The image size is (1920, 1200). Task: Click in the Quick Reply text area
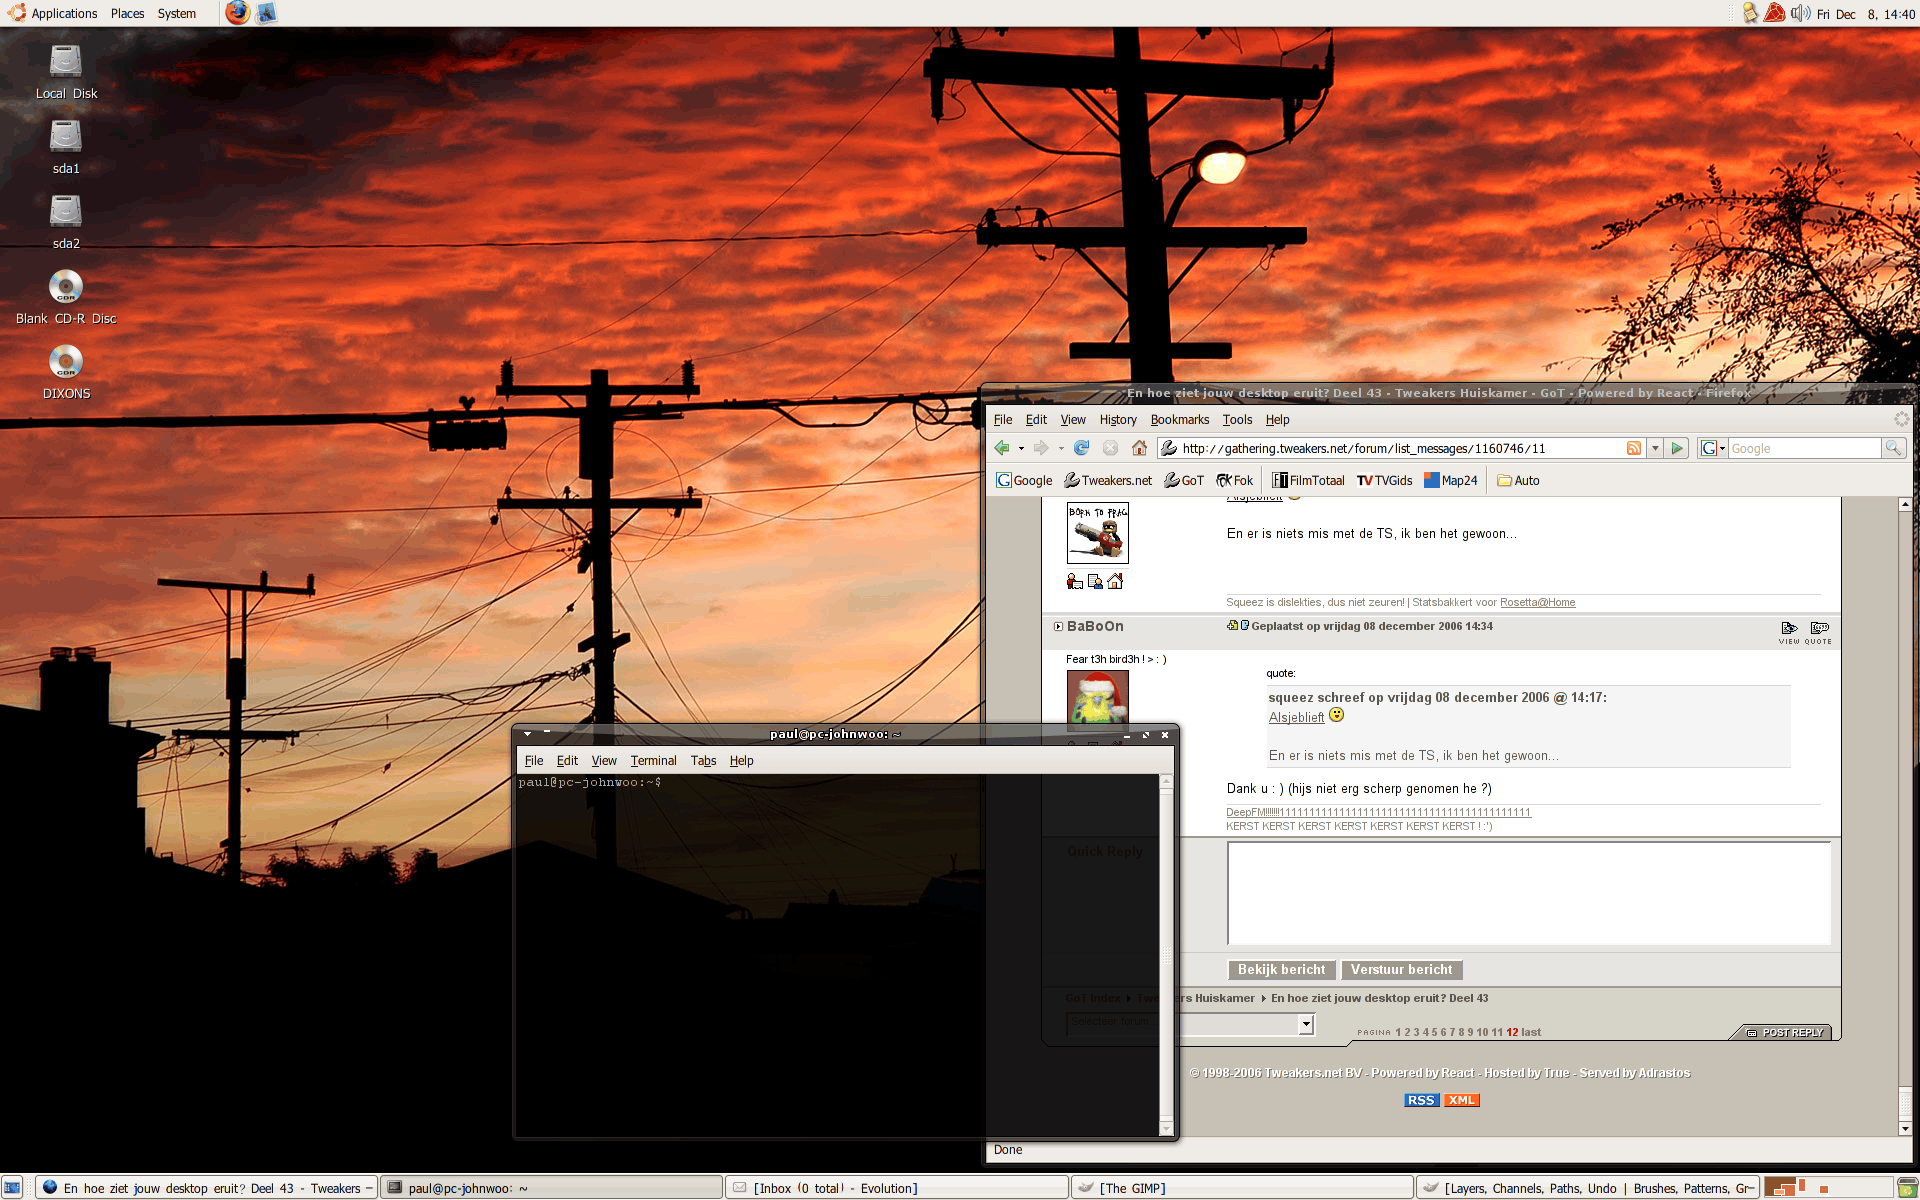(x=1528, y=893)
